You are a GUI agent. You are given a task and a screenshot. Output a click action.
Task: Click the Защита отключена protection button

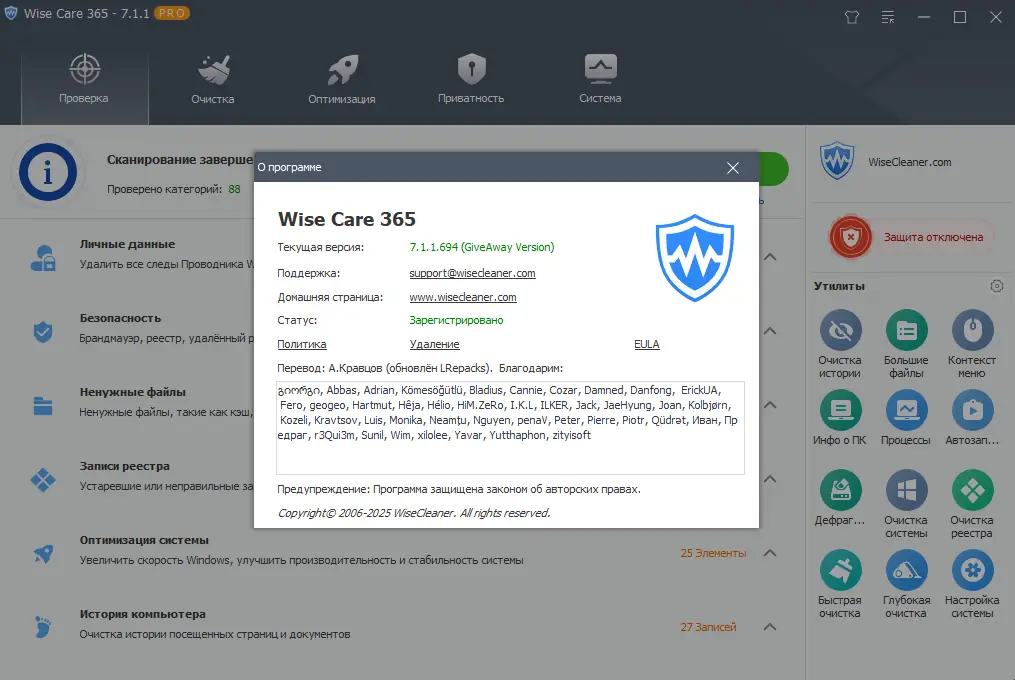911,237
